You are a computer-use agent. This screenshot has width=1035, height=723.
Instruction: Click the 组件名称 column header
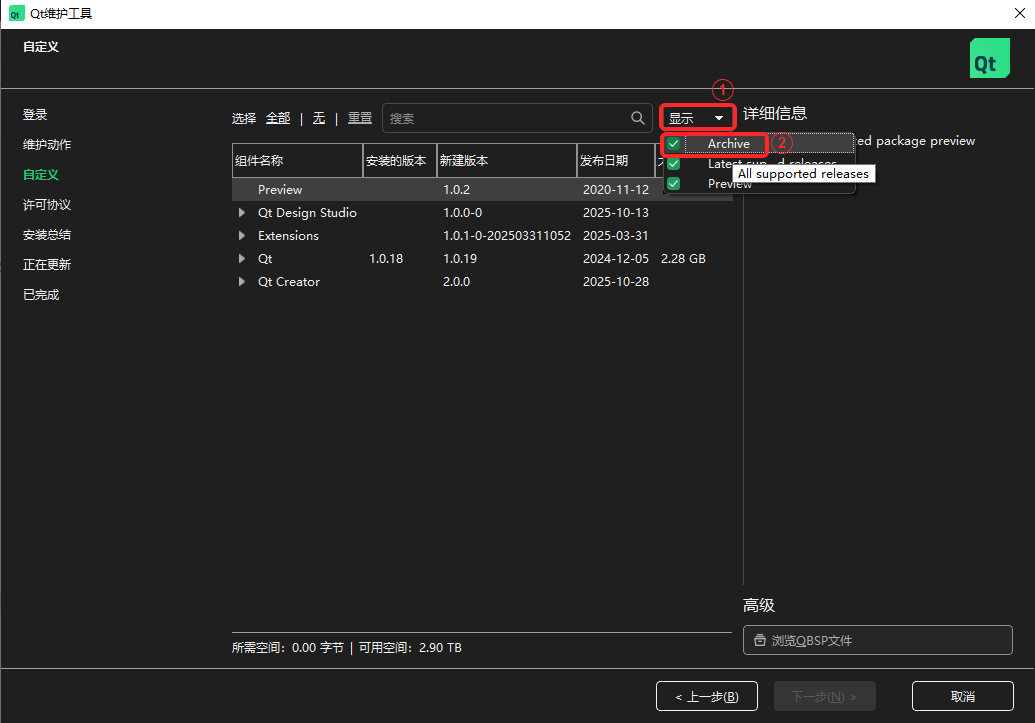tap(297, 160)
